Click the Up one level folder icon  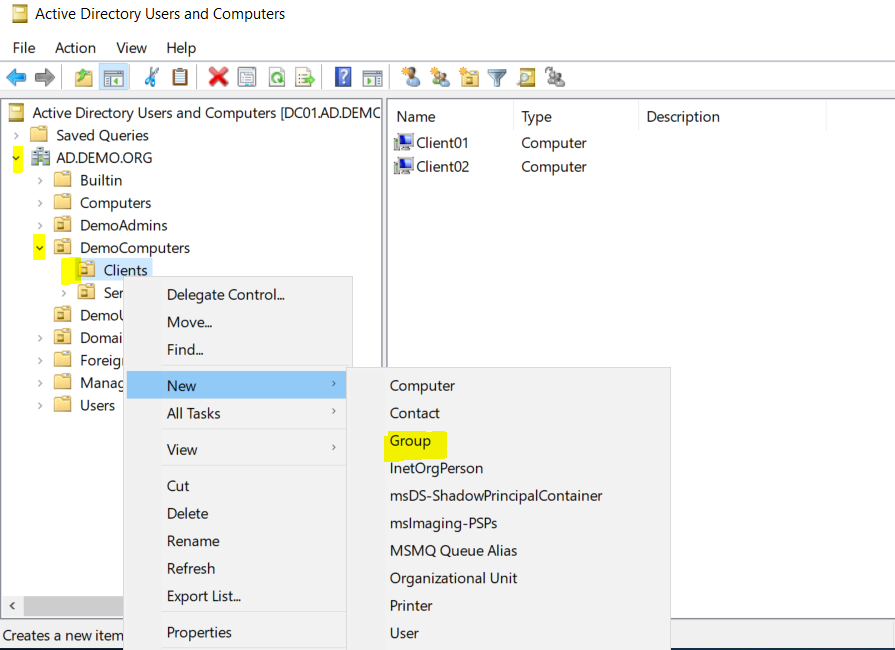84,77
